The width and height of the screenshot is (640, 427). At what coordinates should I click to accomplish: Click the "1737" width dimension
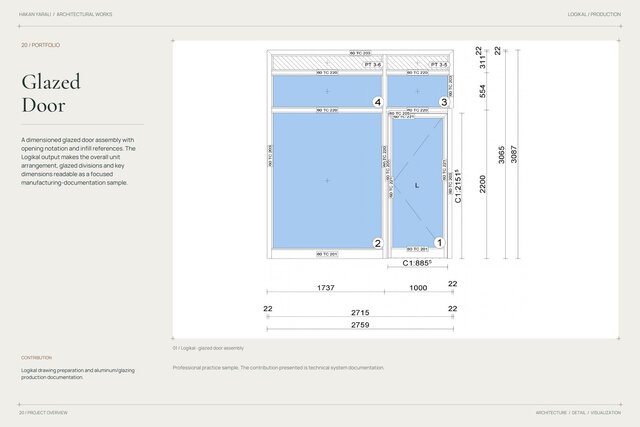pos(326,288)
